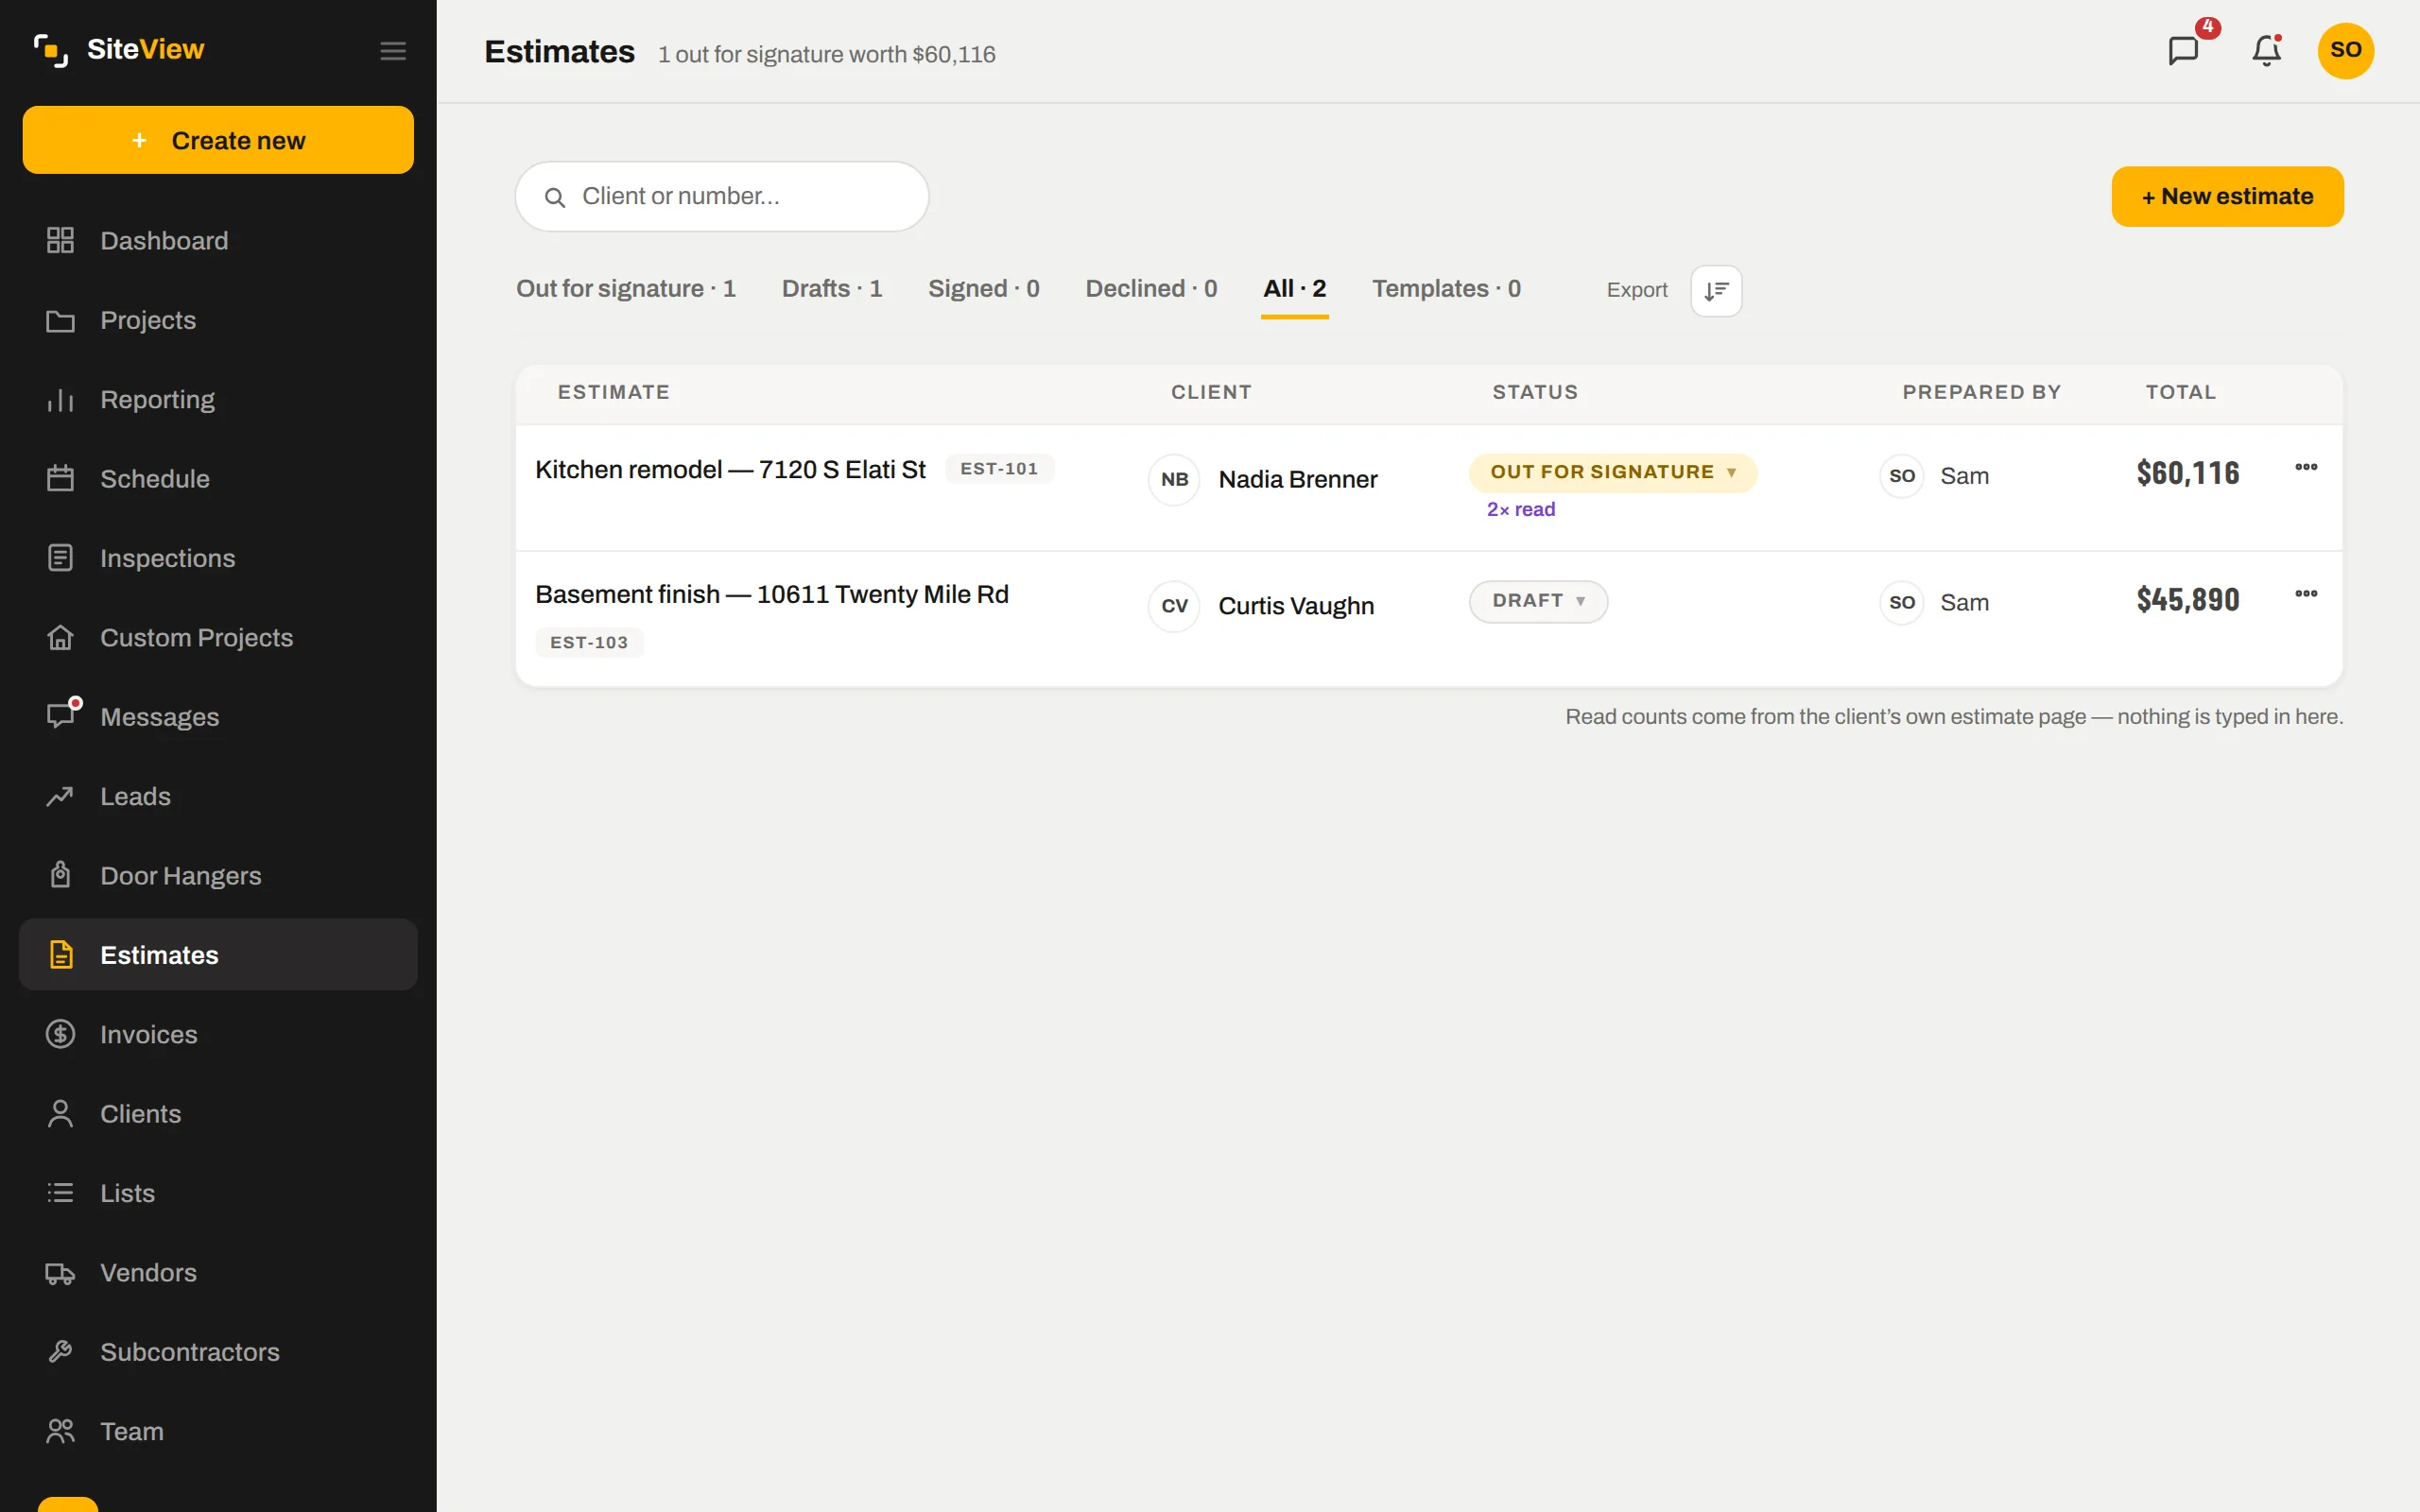The height and width of the screenshot is (1512, 2420).
Task: Open Reporting bar chart icon
Action: coord(60,400)
